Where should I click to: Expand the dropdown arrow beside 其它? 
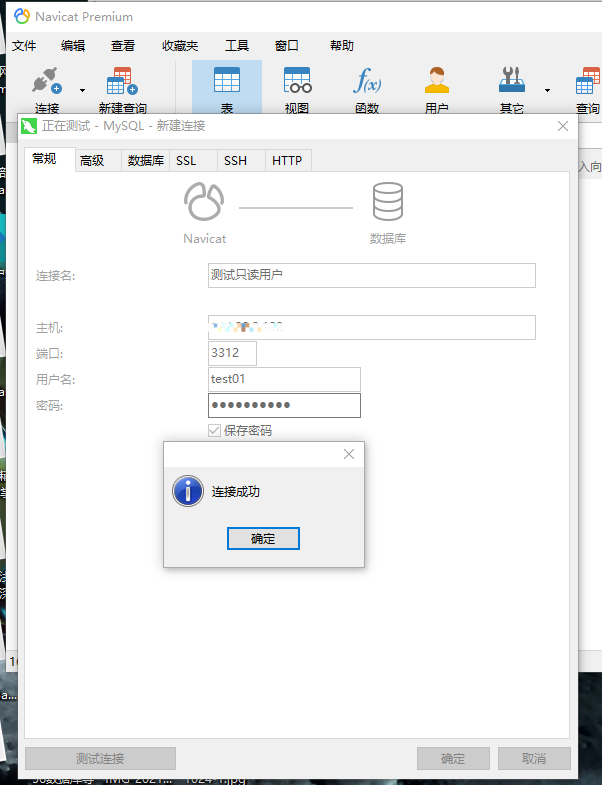point(547,90)
